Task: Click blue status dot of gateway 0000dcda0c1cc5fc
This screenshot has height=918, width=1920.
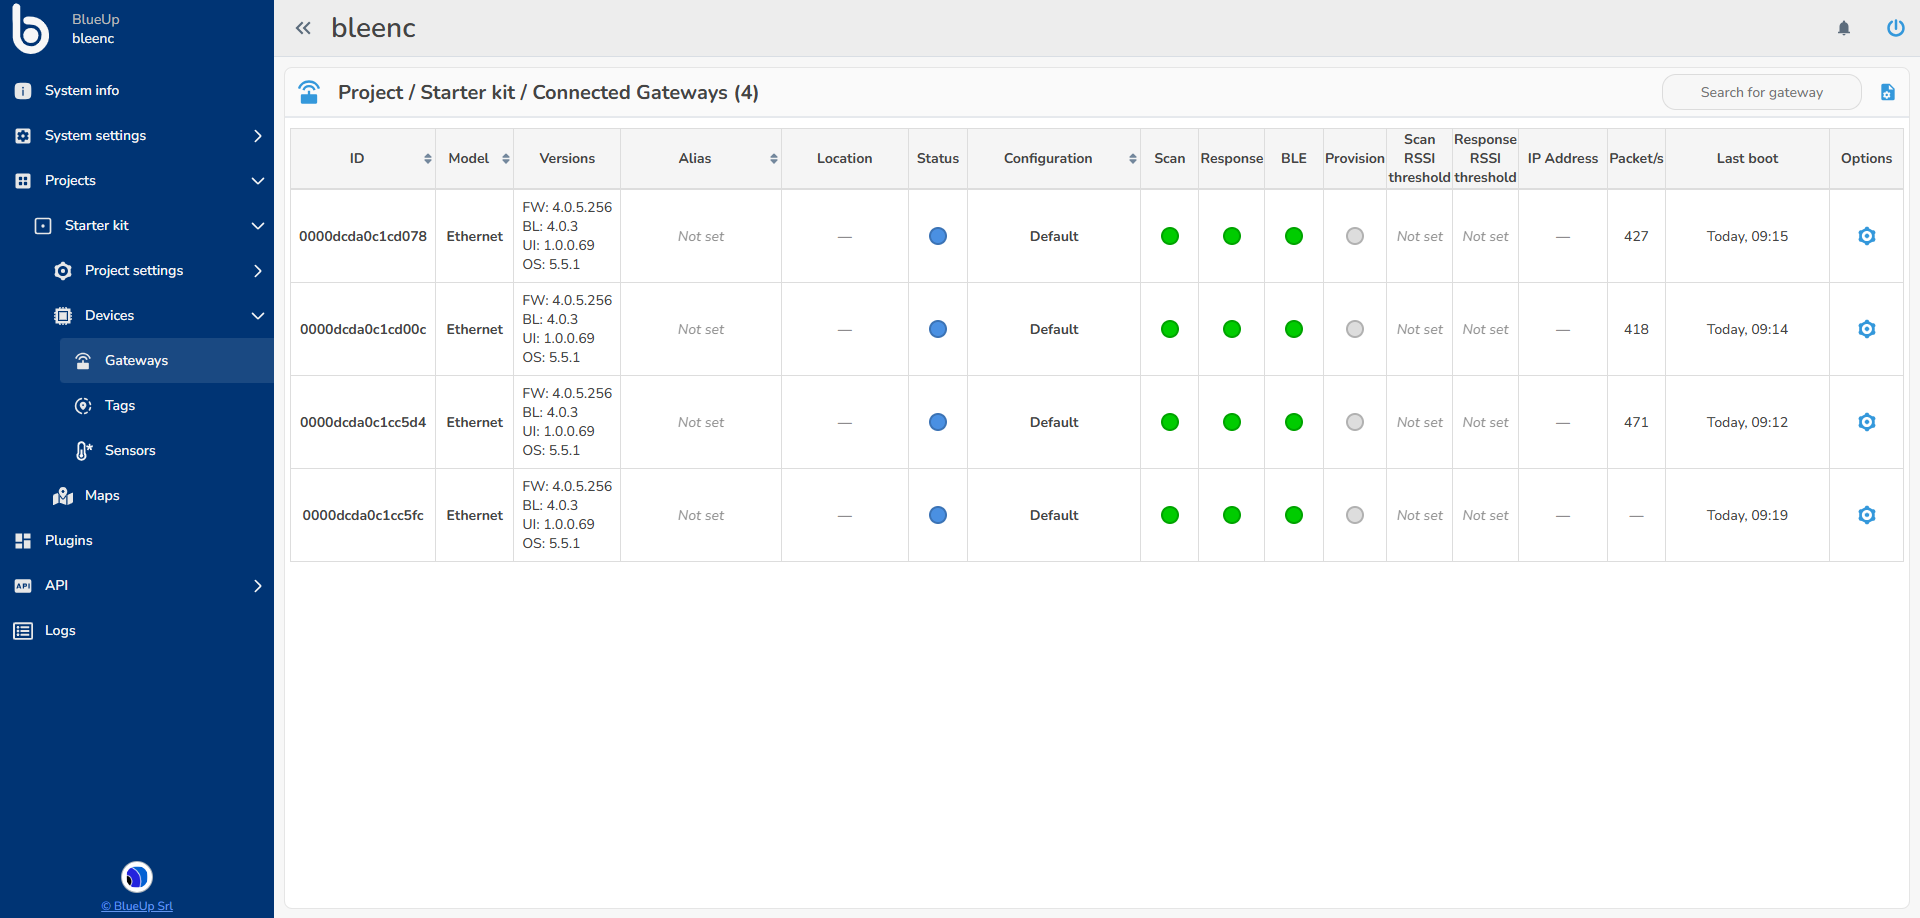Action: [937, 515]
